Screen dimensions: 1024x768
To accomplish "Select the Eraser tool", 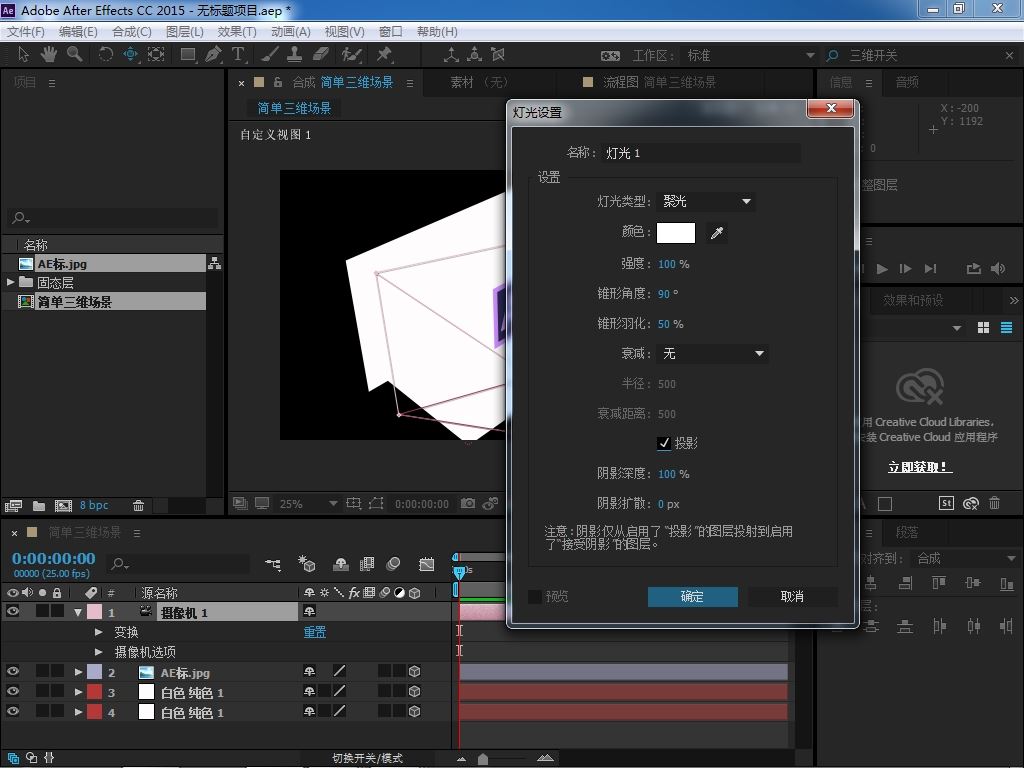I will 321,54.
